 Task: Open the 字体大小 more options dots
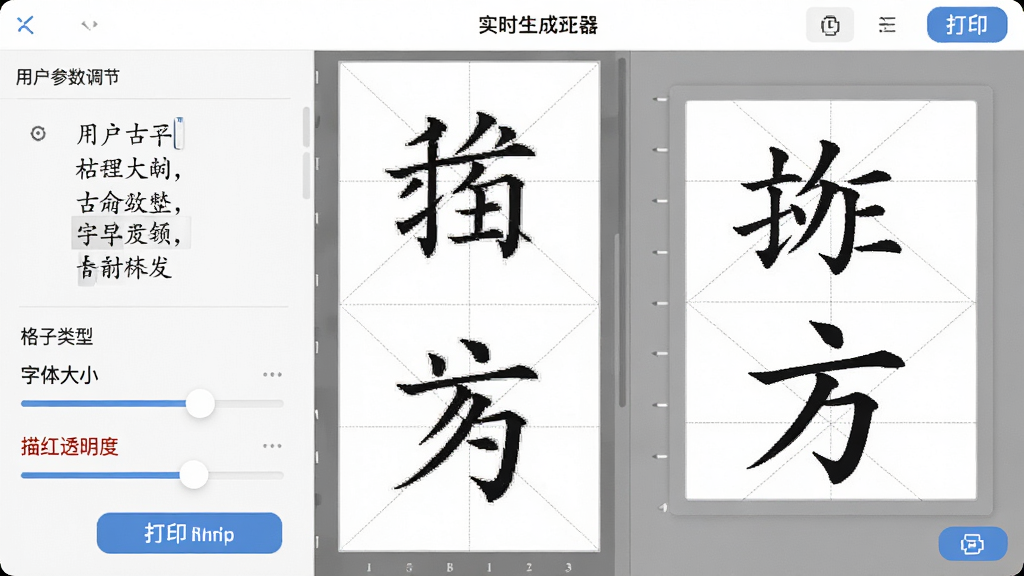click(x=272, y=375)
